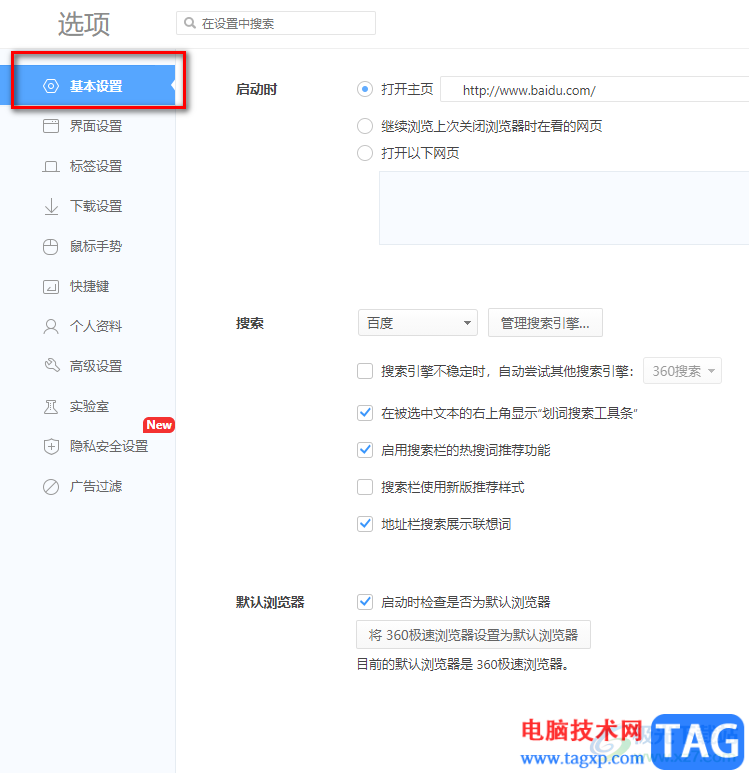This screenshot has width=749, height=773.
Task: Click the 鼠标手势 mouse icon
Action: (x=50, y=246)
